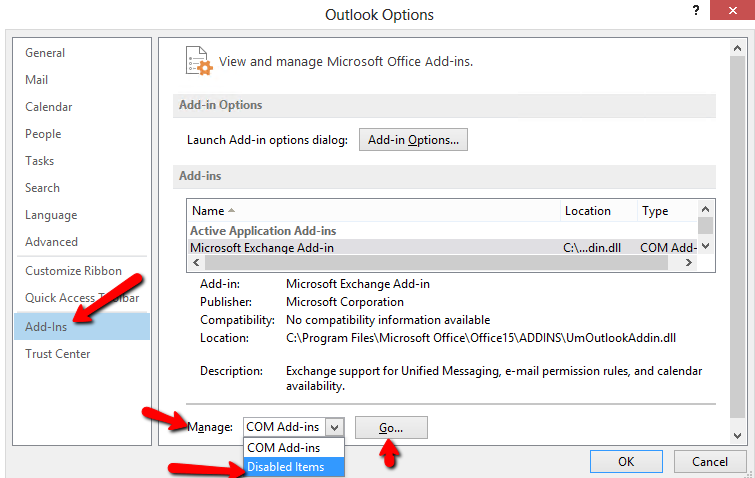Screen dimensions: 755x478
Task: Click the main panel scroll up arrow
Action: [x=737, y=48]
